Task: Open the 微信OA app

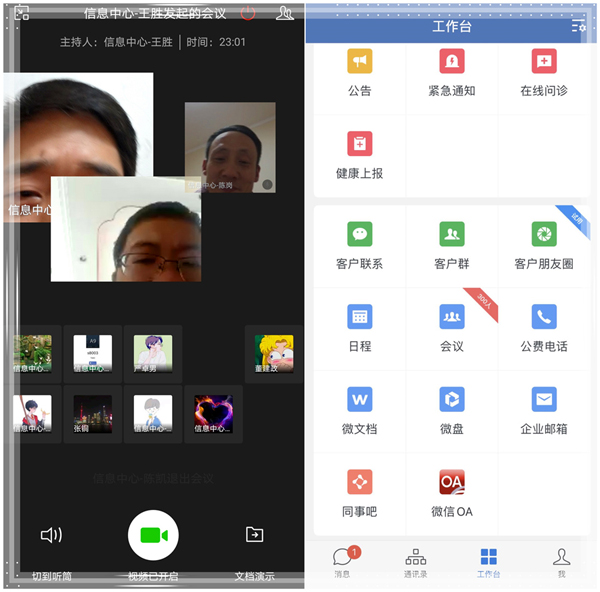Action: click(452, 494)
